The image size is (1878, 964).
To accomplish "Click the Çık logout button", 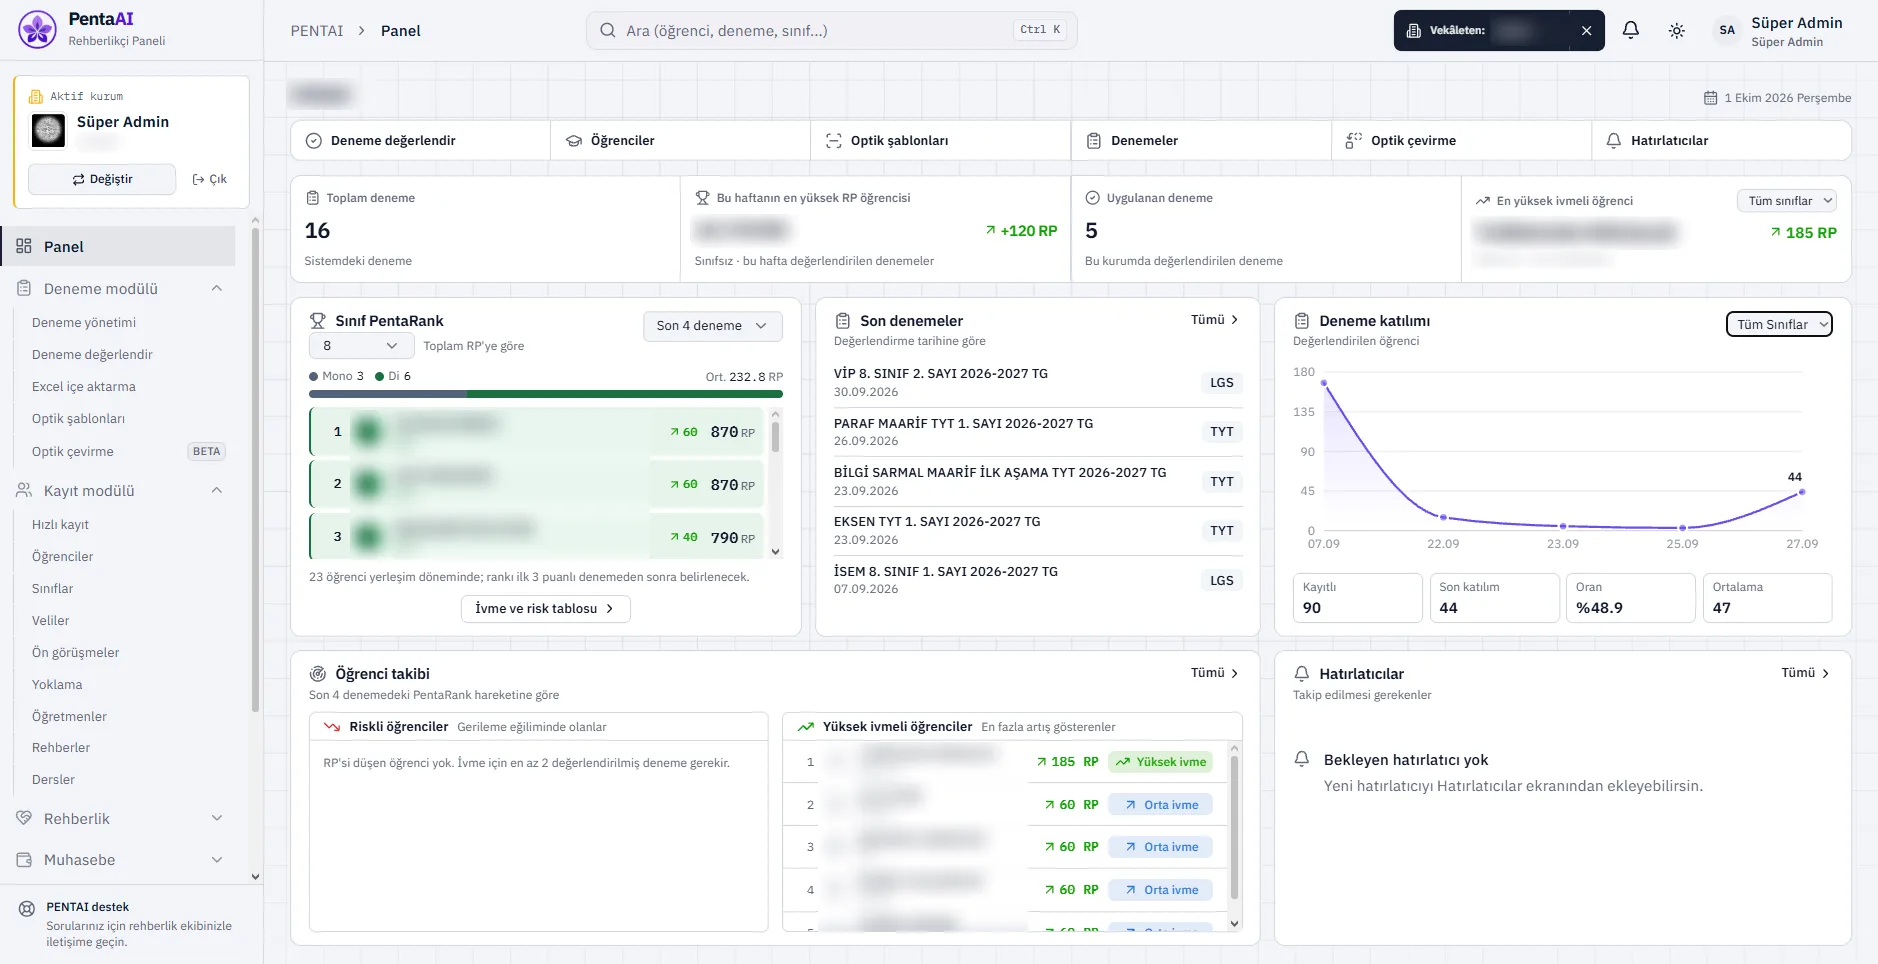I will coord(210,179).
